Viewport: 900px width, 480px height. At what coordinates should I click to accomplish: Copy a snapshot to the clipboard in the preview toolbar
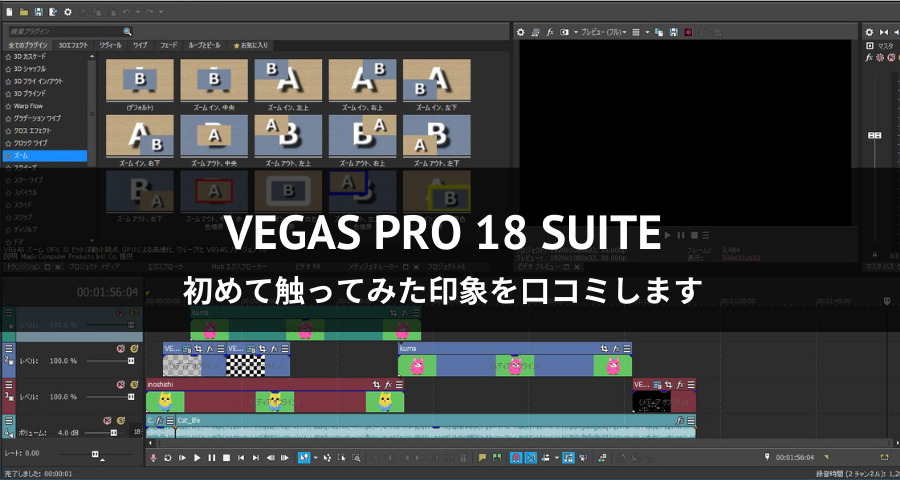click(659, 33)
